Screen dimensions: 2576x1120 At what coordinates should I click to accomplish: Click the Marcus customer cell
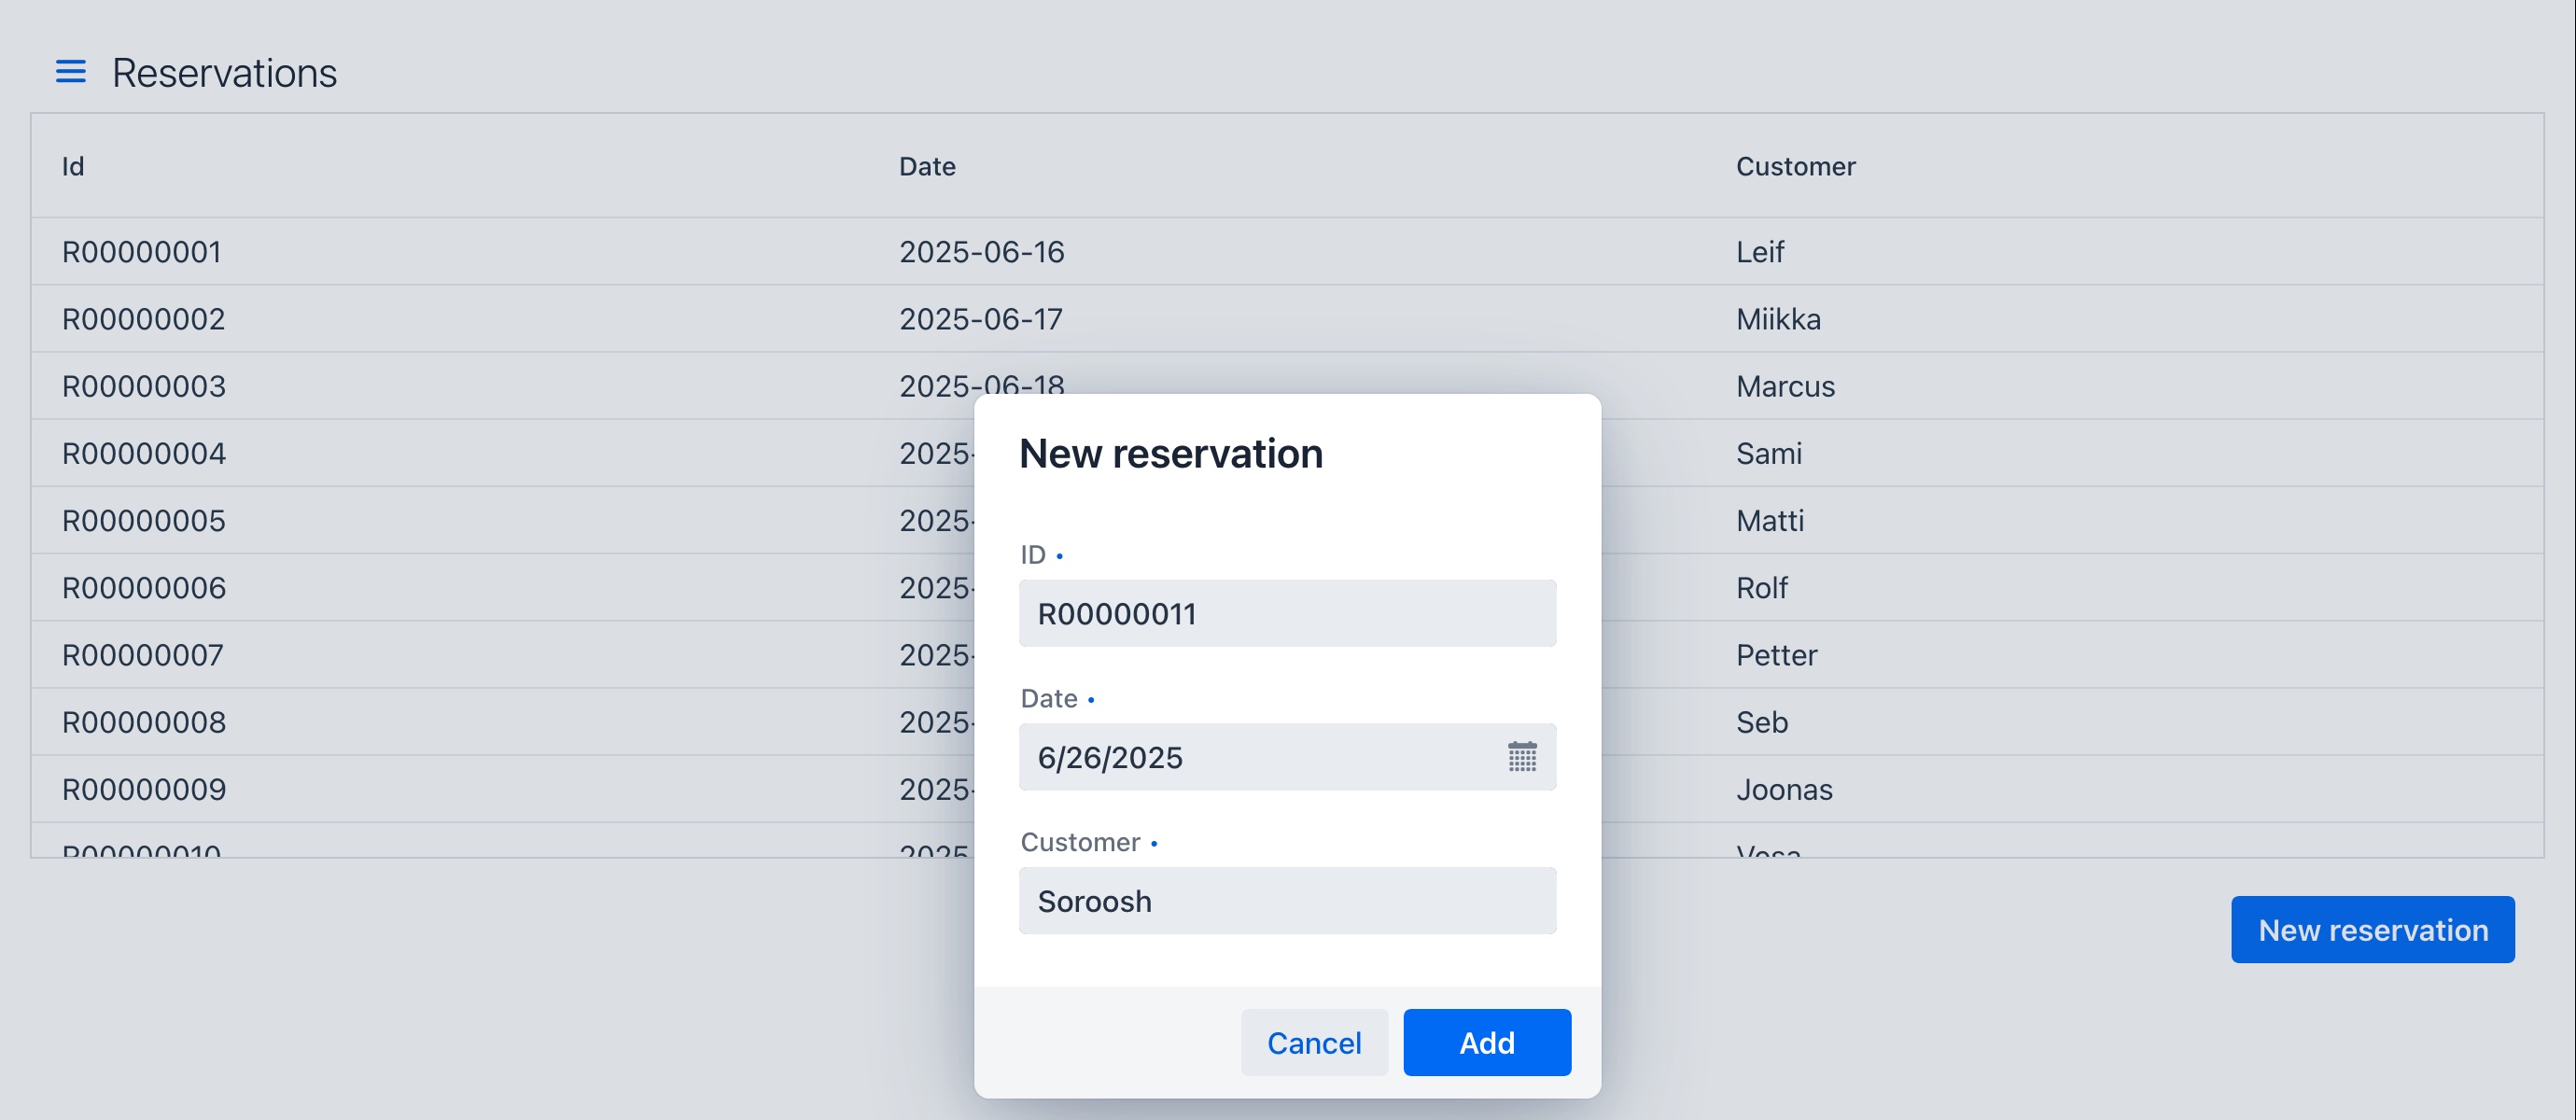pos(1784,386)
